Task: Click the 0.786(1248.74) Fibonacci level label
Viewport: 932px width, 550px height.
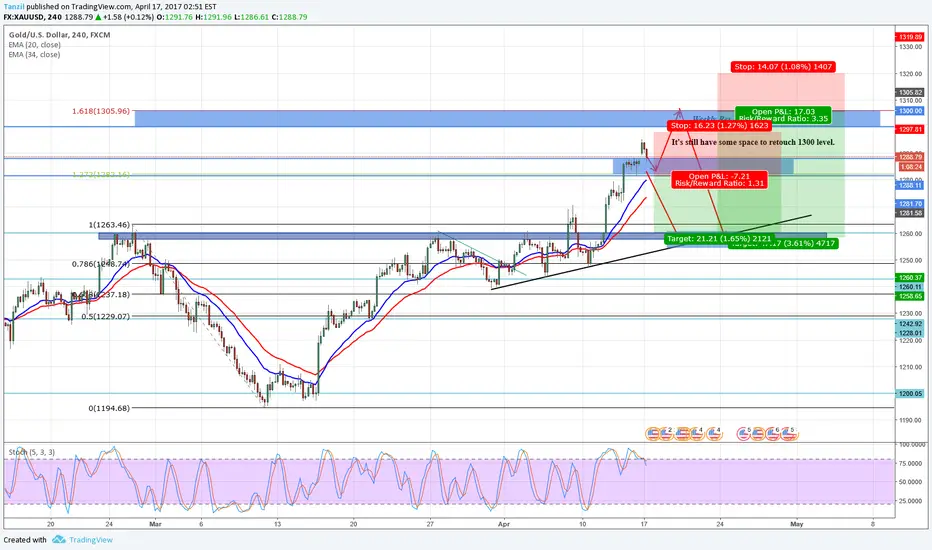Action: point(100,263)
